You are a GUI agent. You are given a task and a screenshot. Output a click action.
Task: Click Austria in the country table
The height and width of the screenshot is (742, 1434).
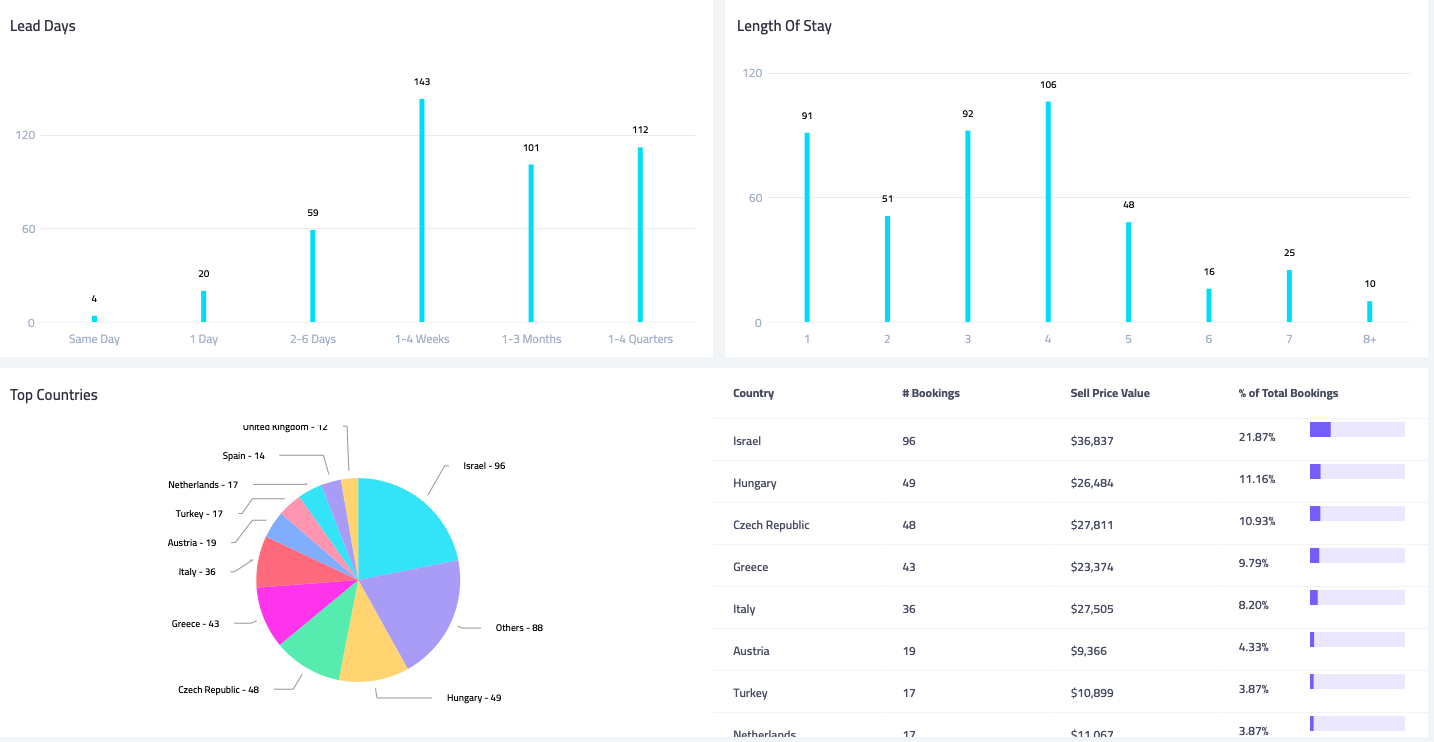pyautogui.click(x=751, y=651)
